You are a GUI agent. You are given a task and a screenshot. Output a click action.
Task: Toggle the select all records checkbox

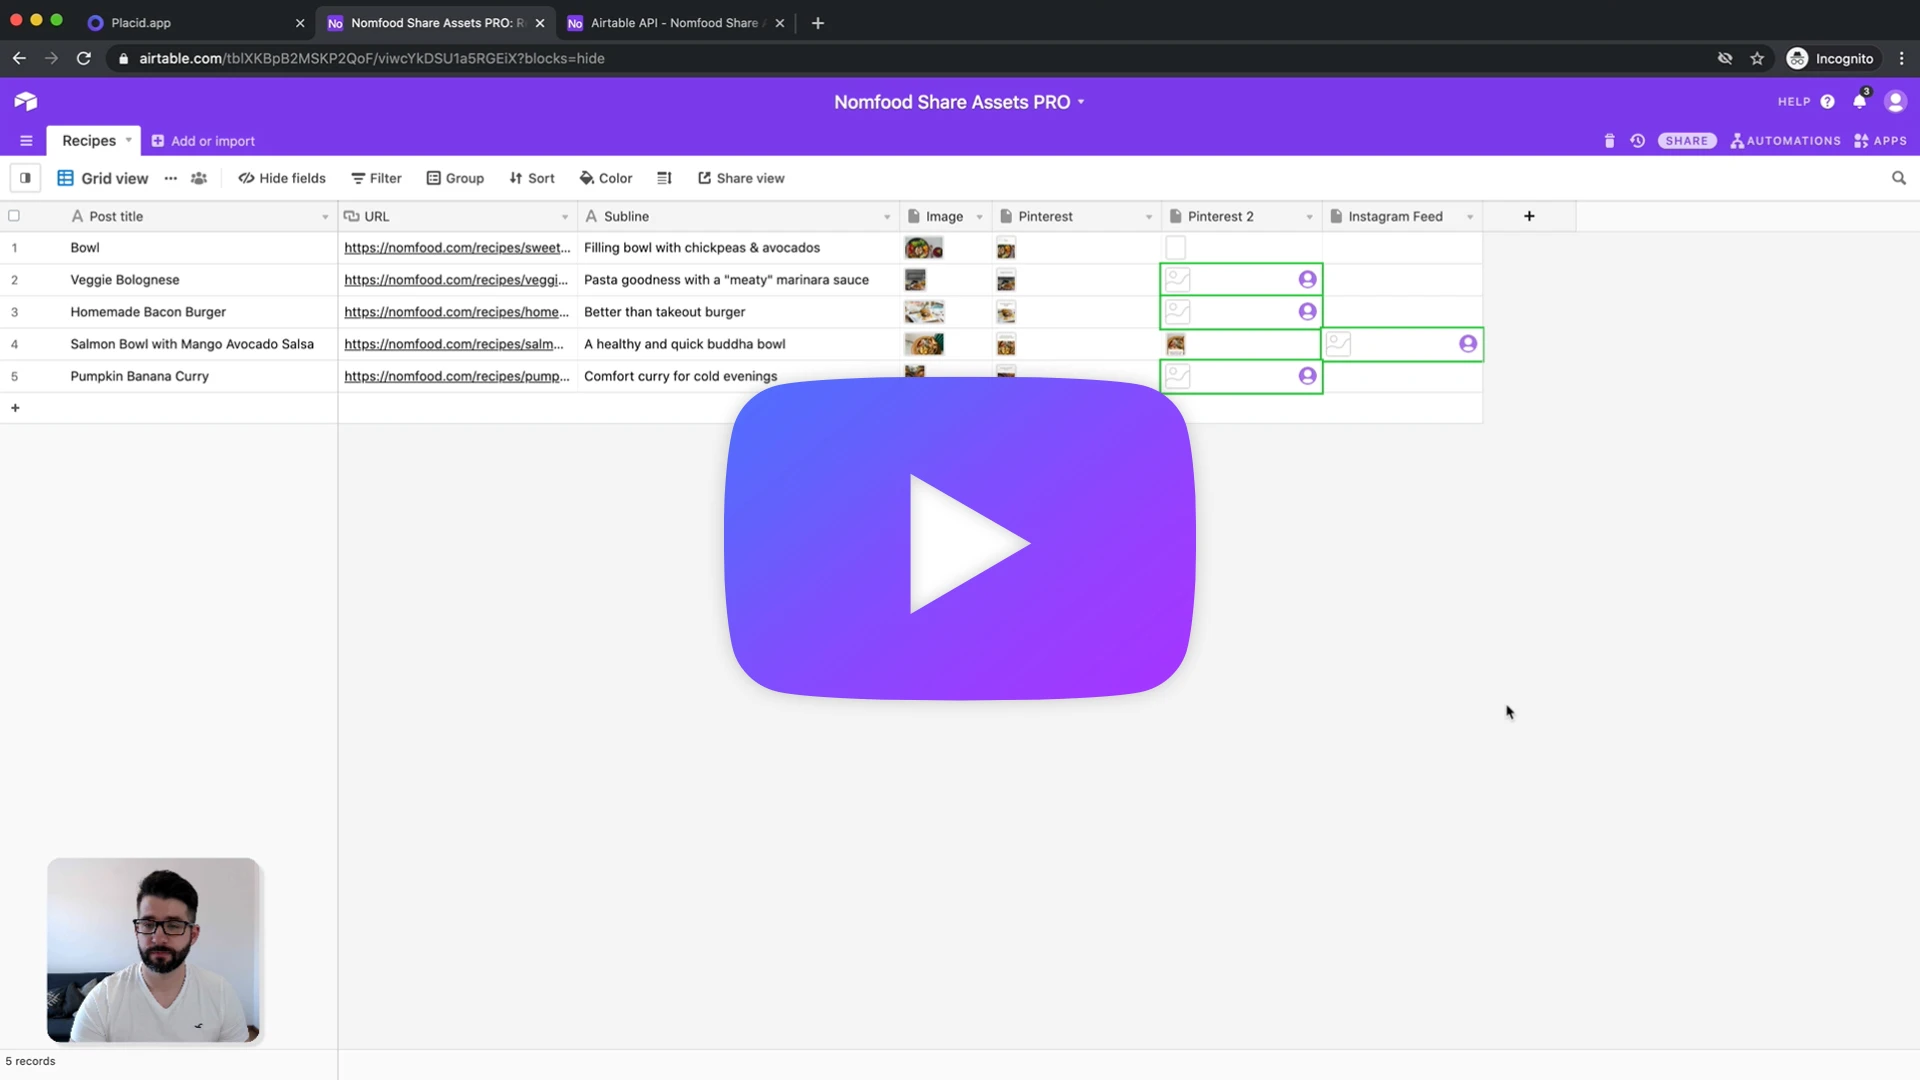14,216
